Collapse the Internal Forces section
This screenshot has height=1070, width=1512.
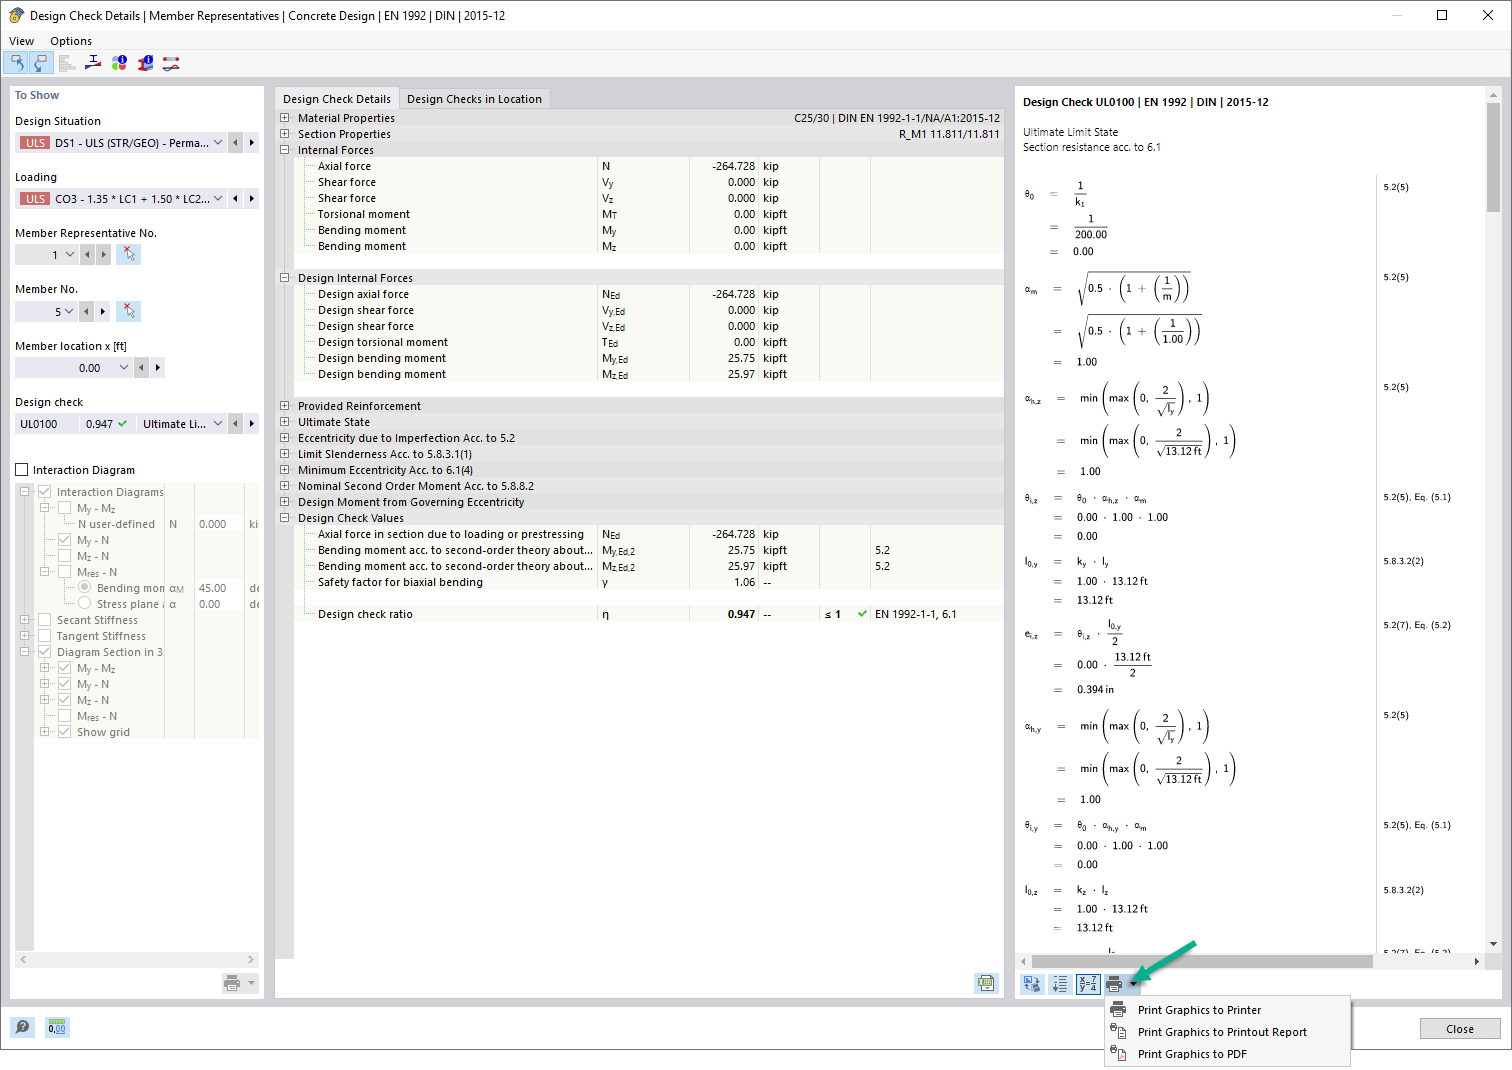(x=285, y=150)
